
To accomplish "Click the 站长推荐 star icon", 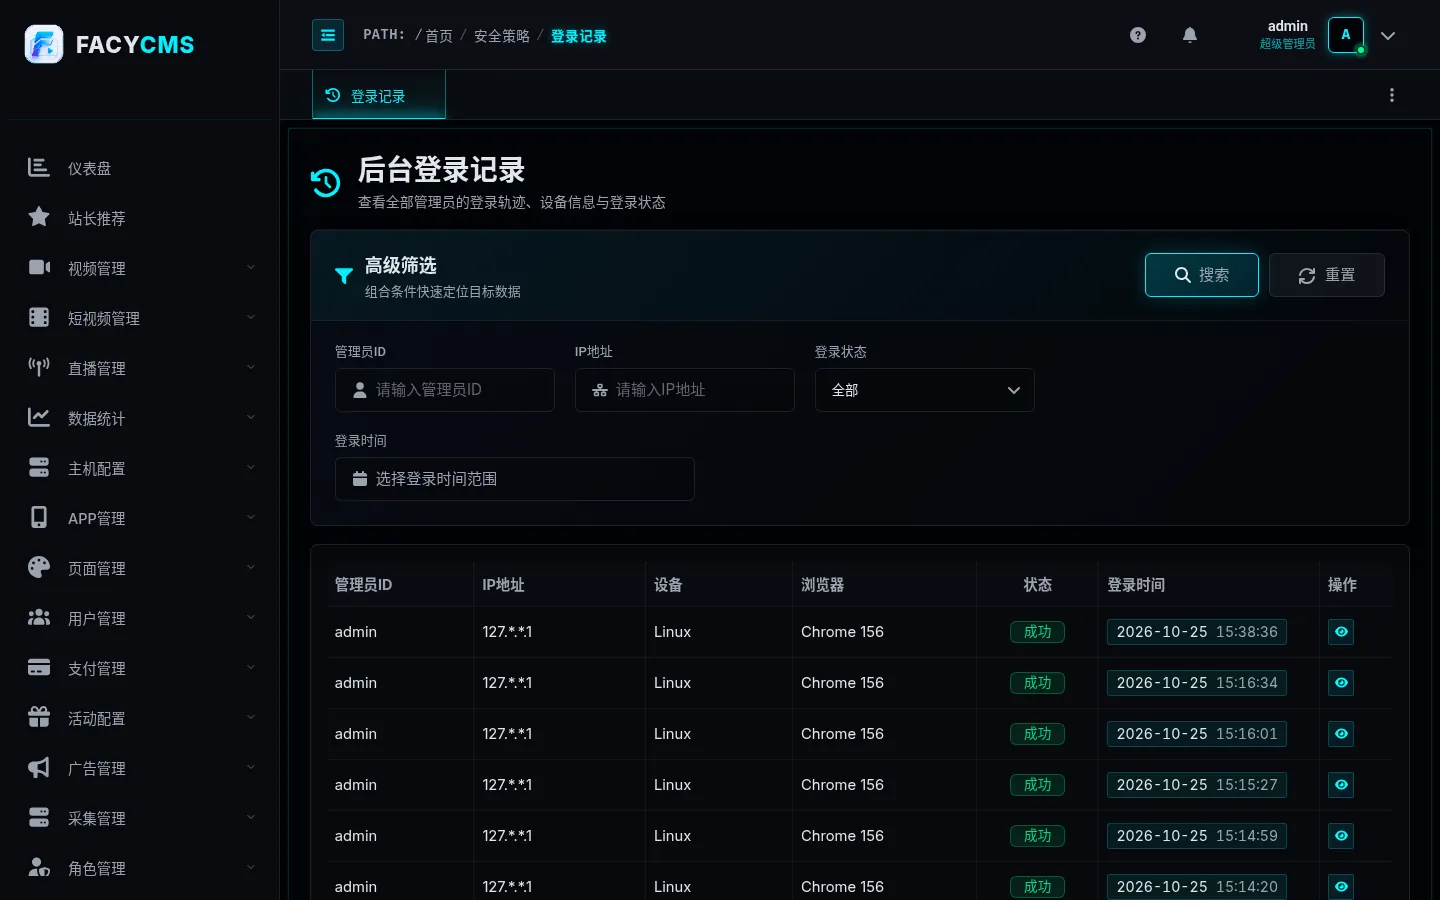I will (x=39, y=217).
